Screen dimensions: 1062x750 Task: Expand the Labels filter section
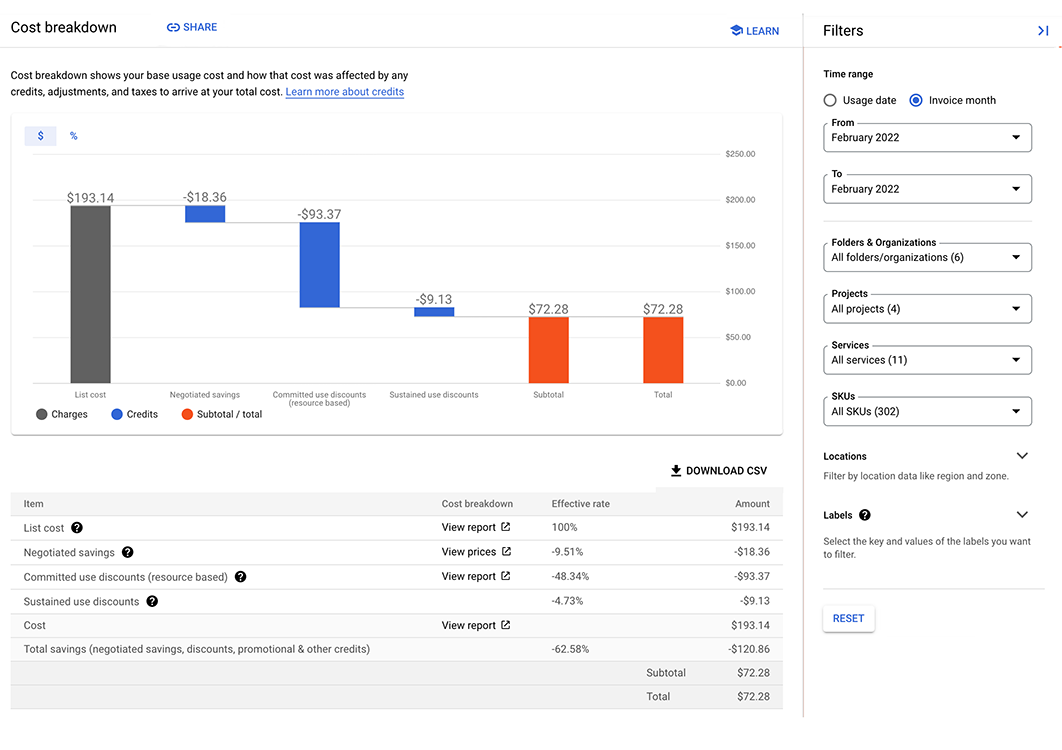(x=1022, y=515)
